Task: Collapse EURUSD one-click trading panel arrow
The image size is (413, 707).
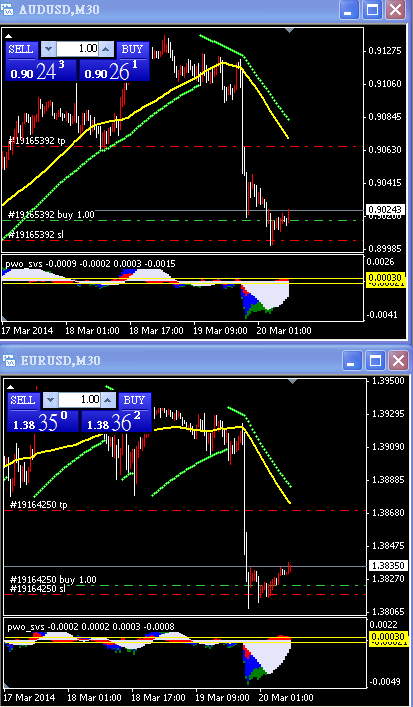Action: tap(11, 387)
